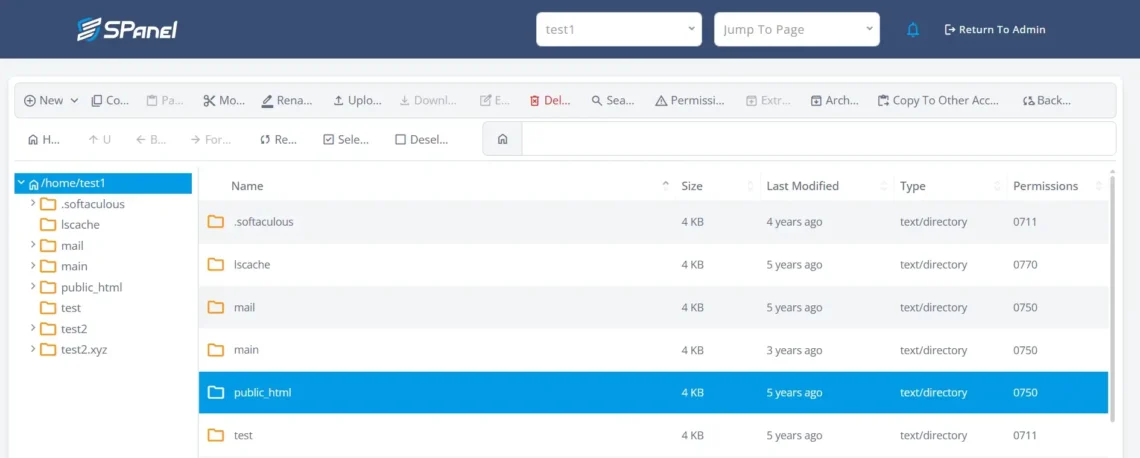This screenshot has height=458, width=1140.
Task: Sort by the Name column header
Action: [x=247, y=186]
